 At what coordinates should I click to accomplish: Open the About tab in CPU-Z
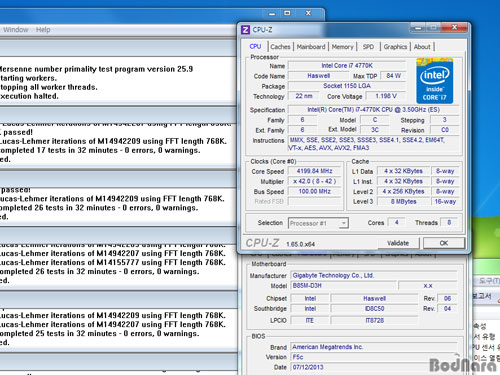click(x=422, y=47)
